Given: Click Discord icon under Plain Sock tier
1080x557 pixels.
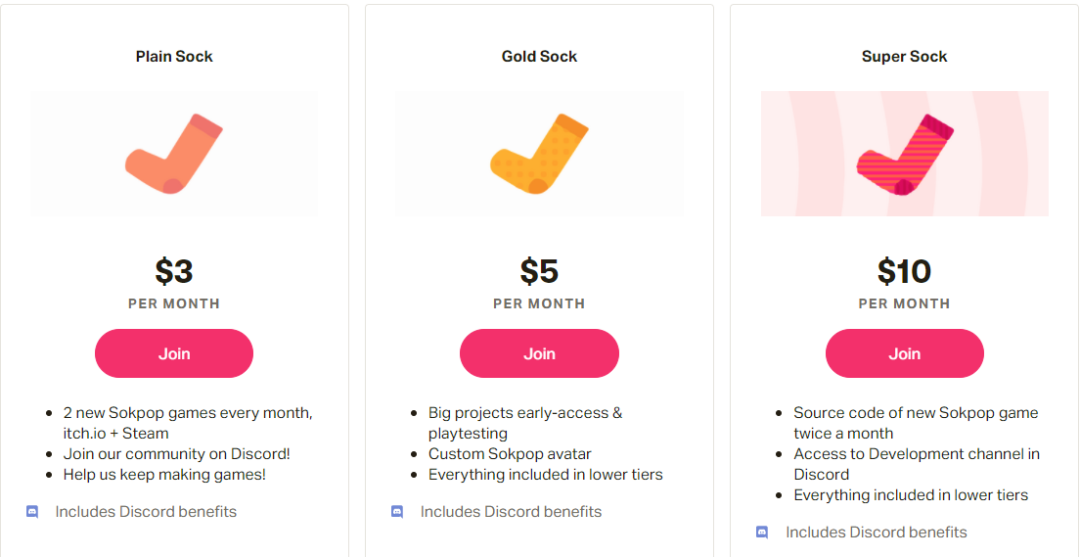Looking at the screenshot, I should [x=32, y=512].
